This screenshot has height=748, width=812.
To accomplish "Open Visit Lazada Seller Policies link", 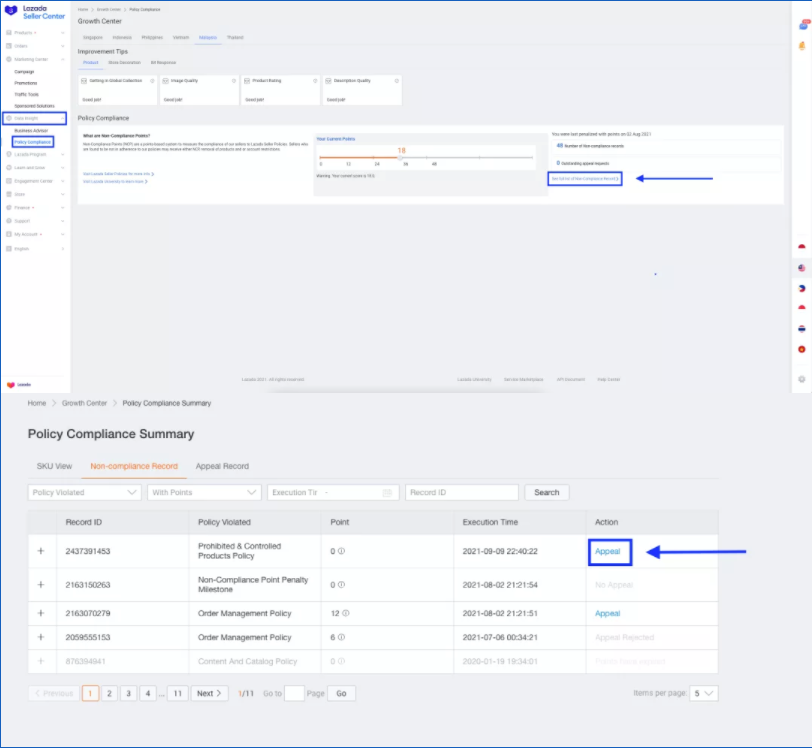I will (119, 174).
